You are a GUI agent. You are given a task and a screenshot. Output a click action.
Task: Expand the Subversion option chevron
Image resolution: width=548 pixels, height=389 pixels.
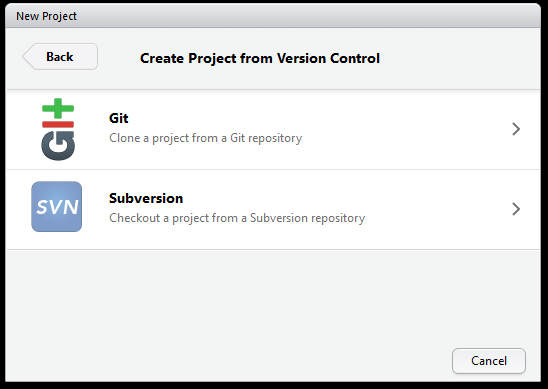click(x=516, y=209)
